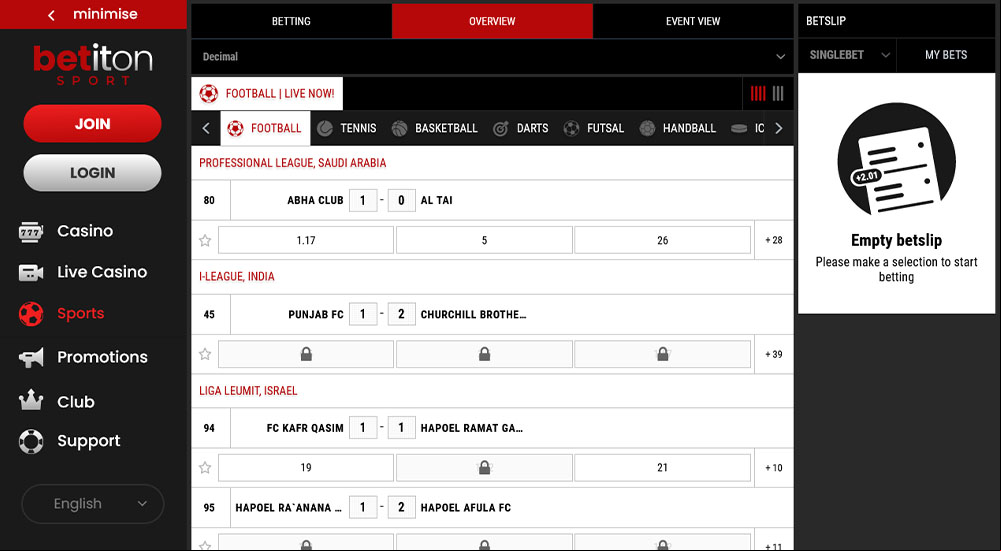Open the English language selector
Screen dimensions: 1001x551
click(93, 504)
